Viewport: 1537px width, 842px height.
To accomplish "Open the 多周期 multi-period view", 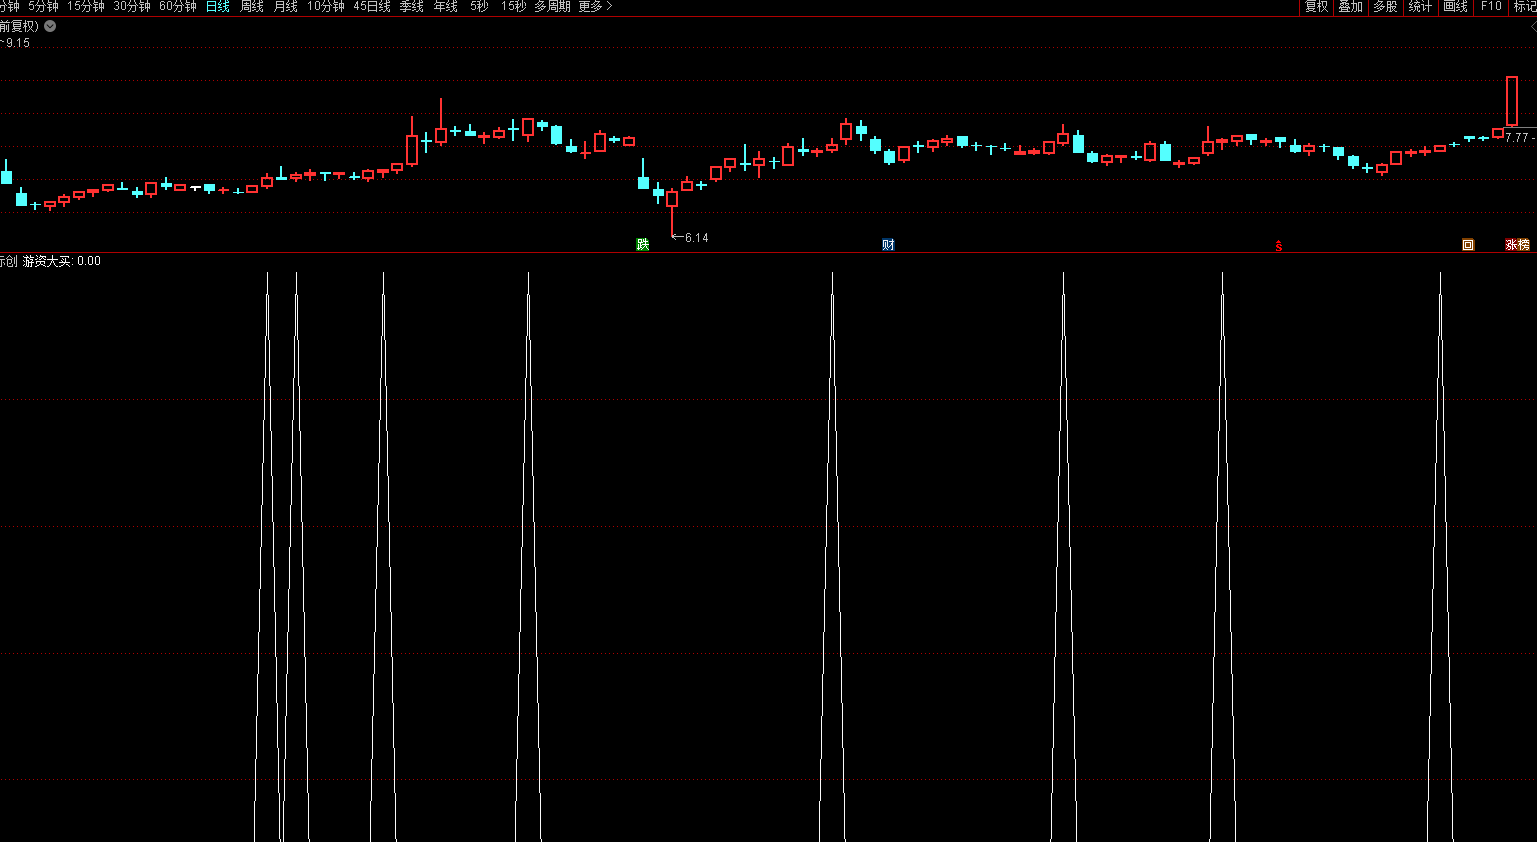I will (552, 7).
